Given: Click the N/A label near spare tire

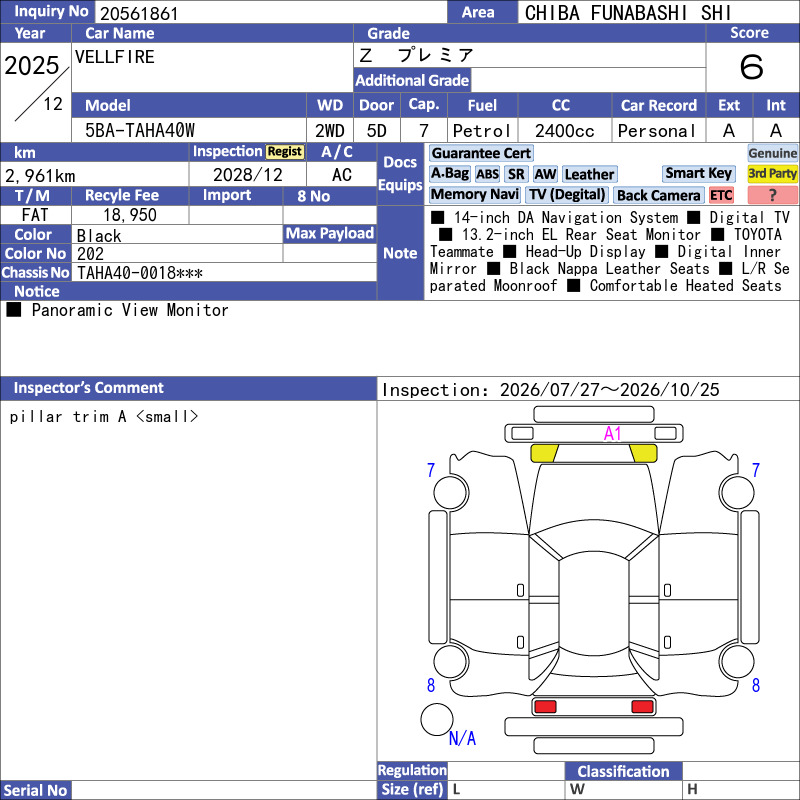Looking at the screenshot, I should [462, 738].
